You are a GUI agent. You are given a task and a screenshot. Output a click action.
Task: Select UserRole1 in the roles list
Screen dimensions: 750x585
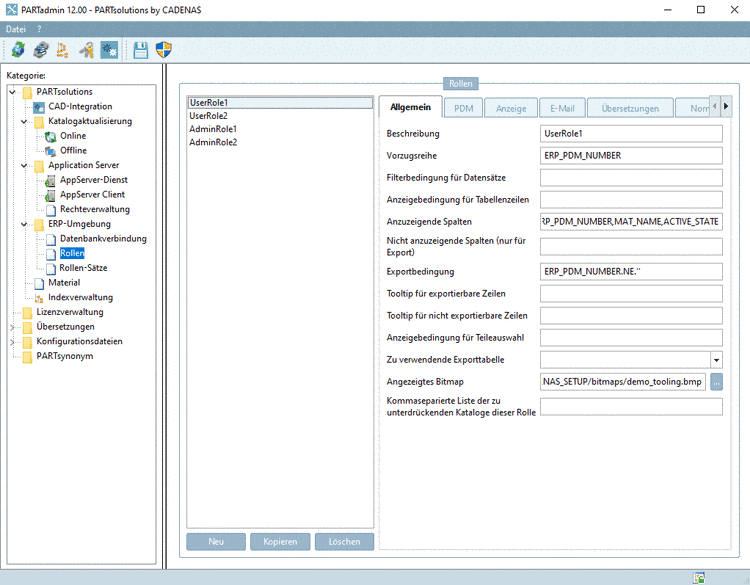(280, 102)
